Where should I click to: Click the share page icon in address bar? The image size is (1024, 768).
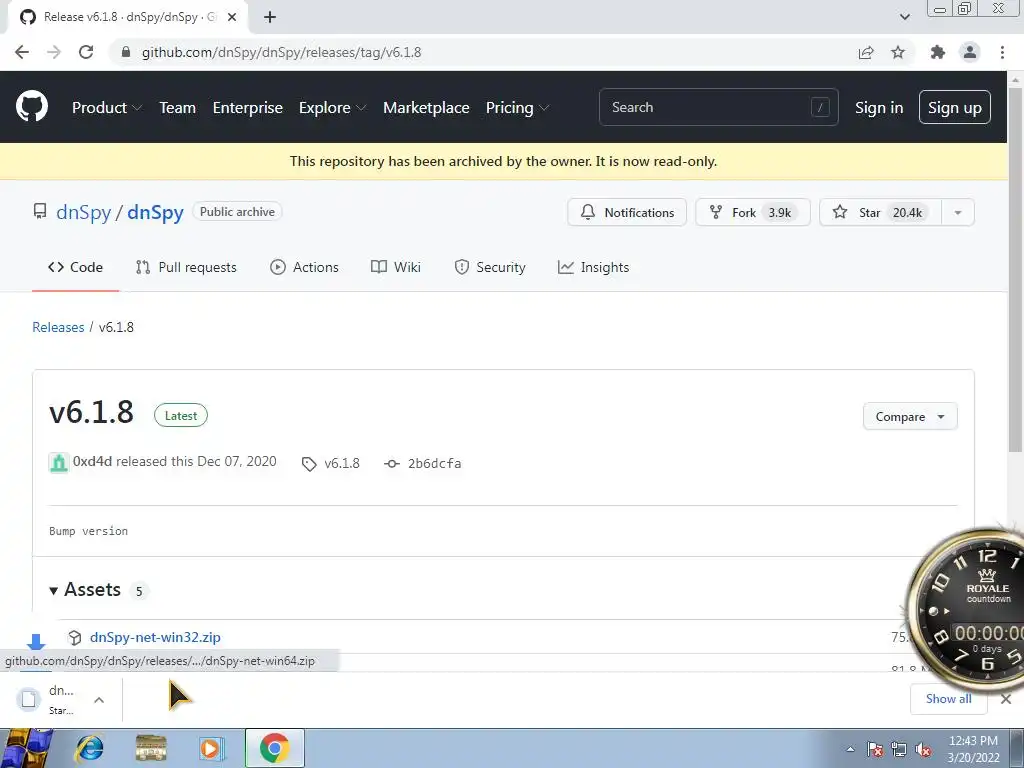coord(866,52)
